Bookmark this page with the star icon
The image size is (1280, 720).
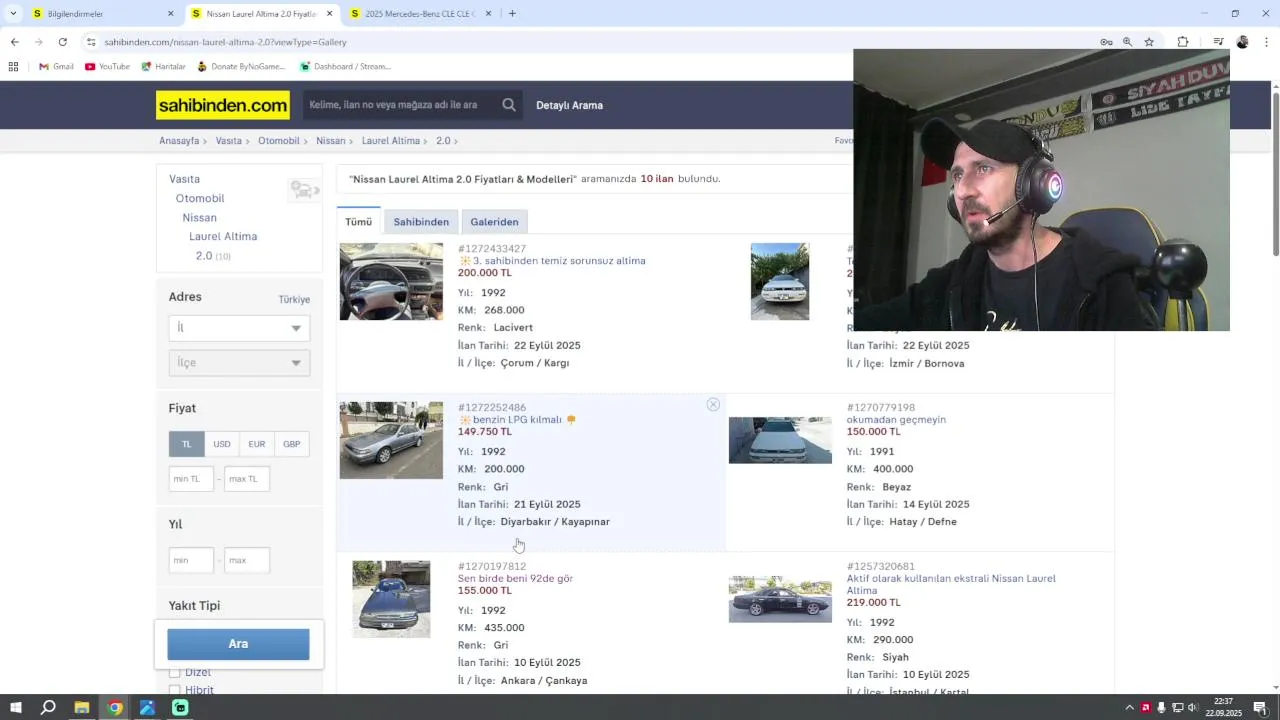click(1149, 42)
